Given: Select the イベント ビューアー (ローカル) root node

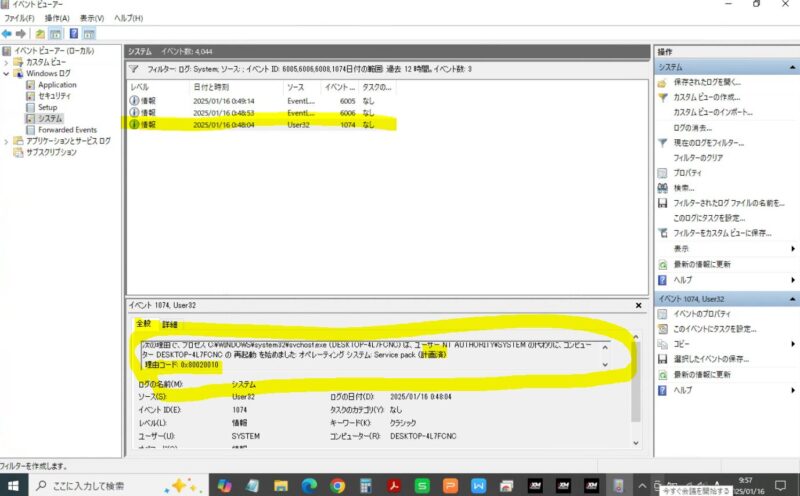Looking at the screenshot, I should pos(54,51).
